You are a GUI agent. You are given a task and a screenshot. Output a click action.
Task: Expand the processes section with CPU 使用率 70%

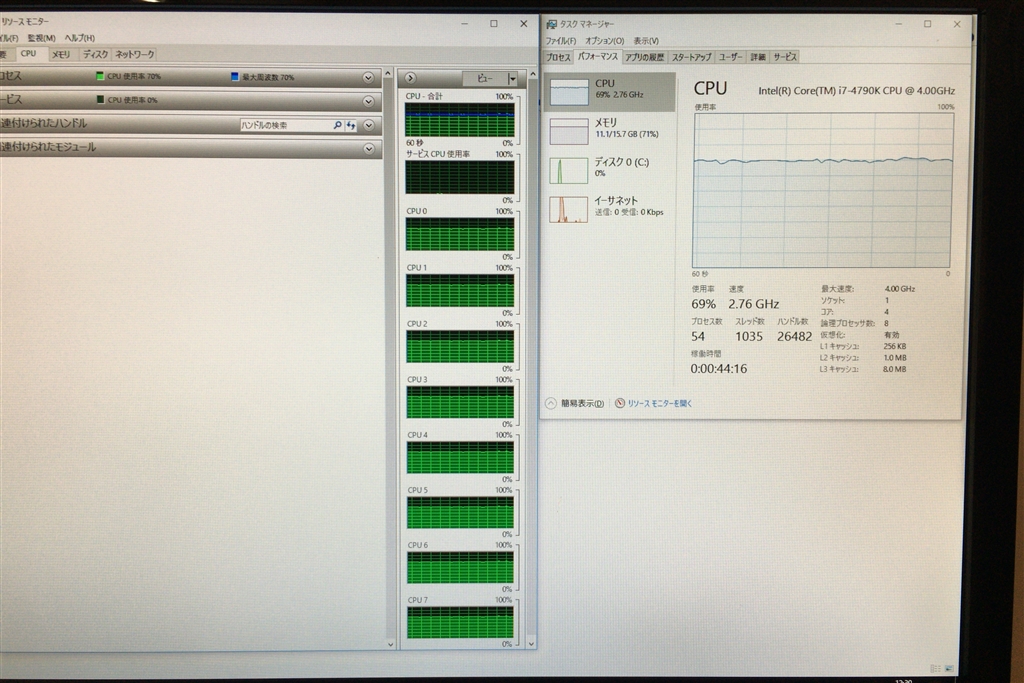click(x=368, y=78)
